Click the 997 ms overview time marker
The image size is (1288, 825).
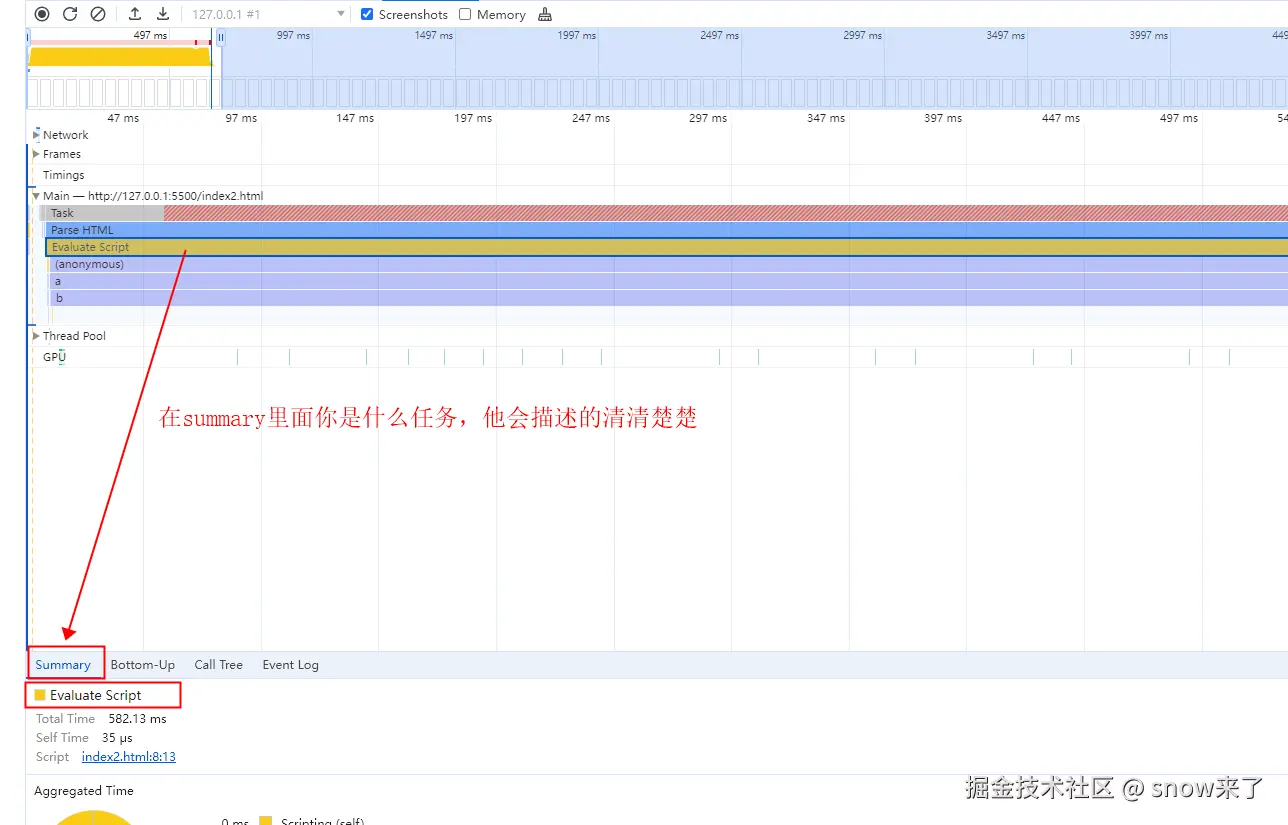[293, 35]
